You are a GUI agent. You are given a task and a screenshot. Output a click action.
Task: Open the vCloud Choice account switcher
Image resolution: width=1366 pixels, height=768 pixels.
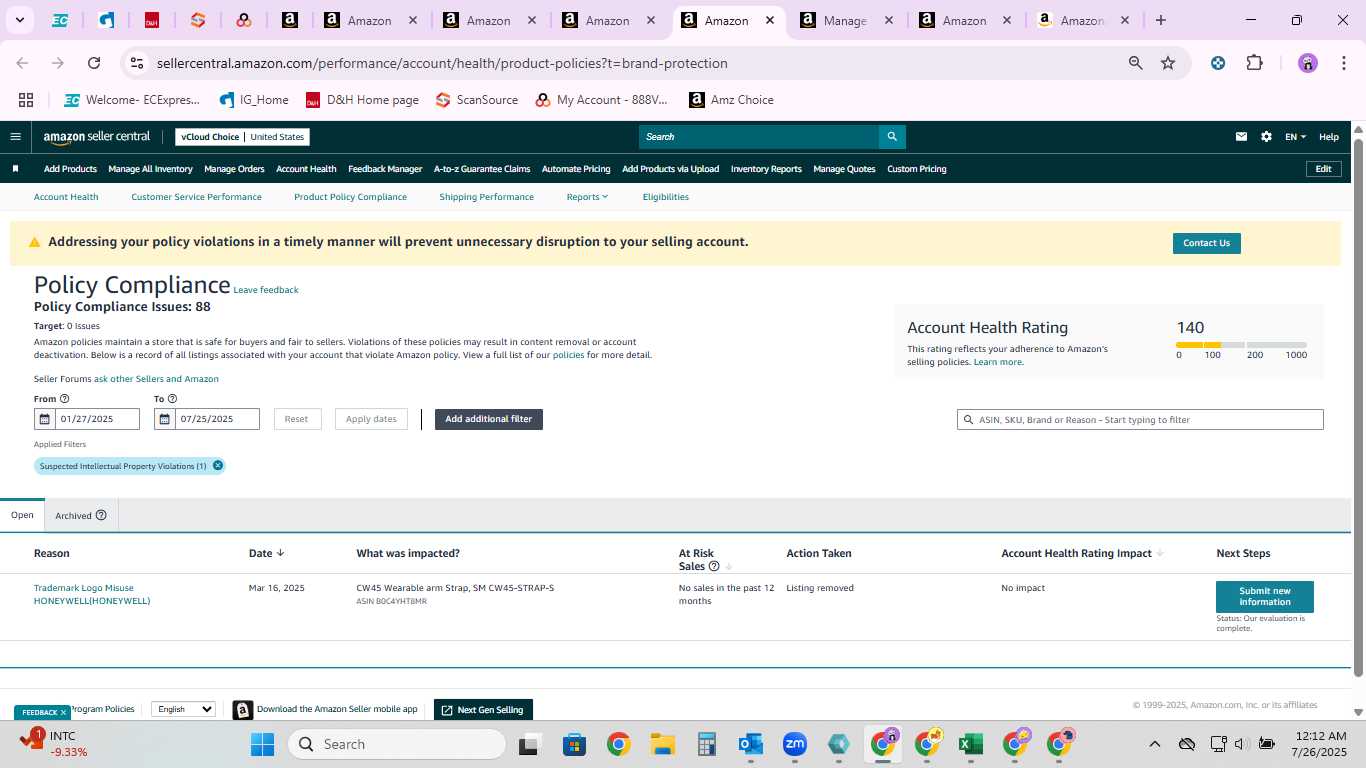(242, 137)
